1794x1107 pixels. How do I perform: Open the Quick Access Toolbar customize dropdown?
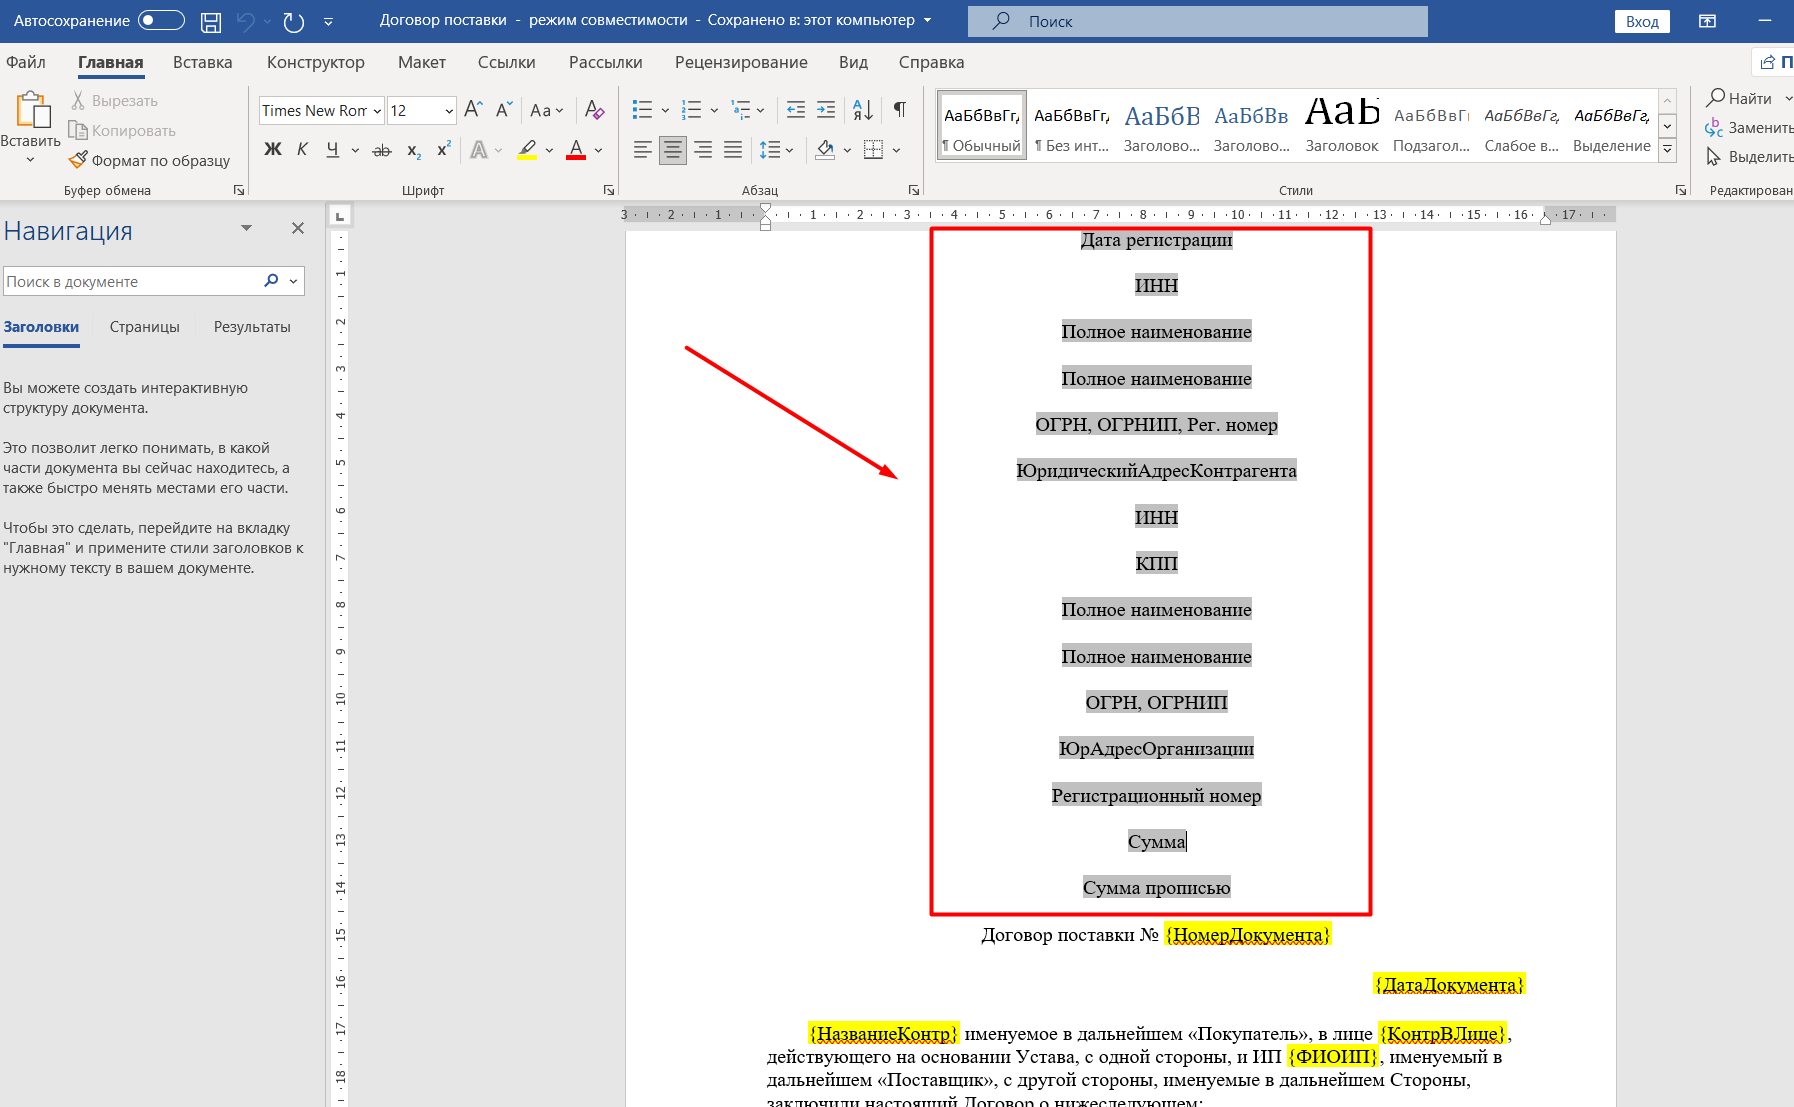(328, 22)
